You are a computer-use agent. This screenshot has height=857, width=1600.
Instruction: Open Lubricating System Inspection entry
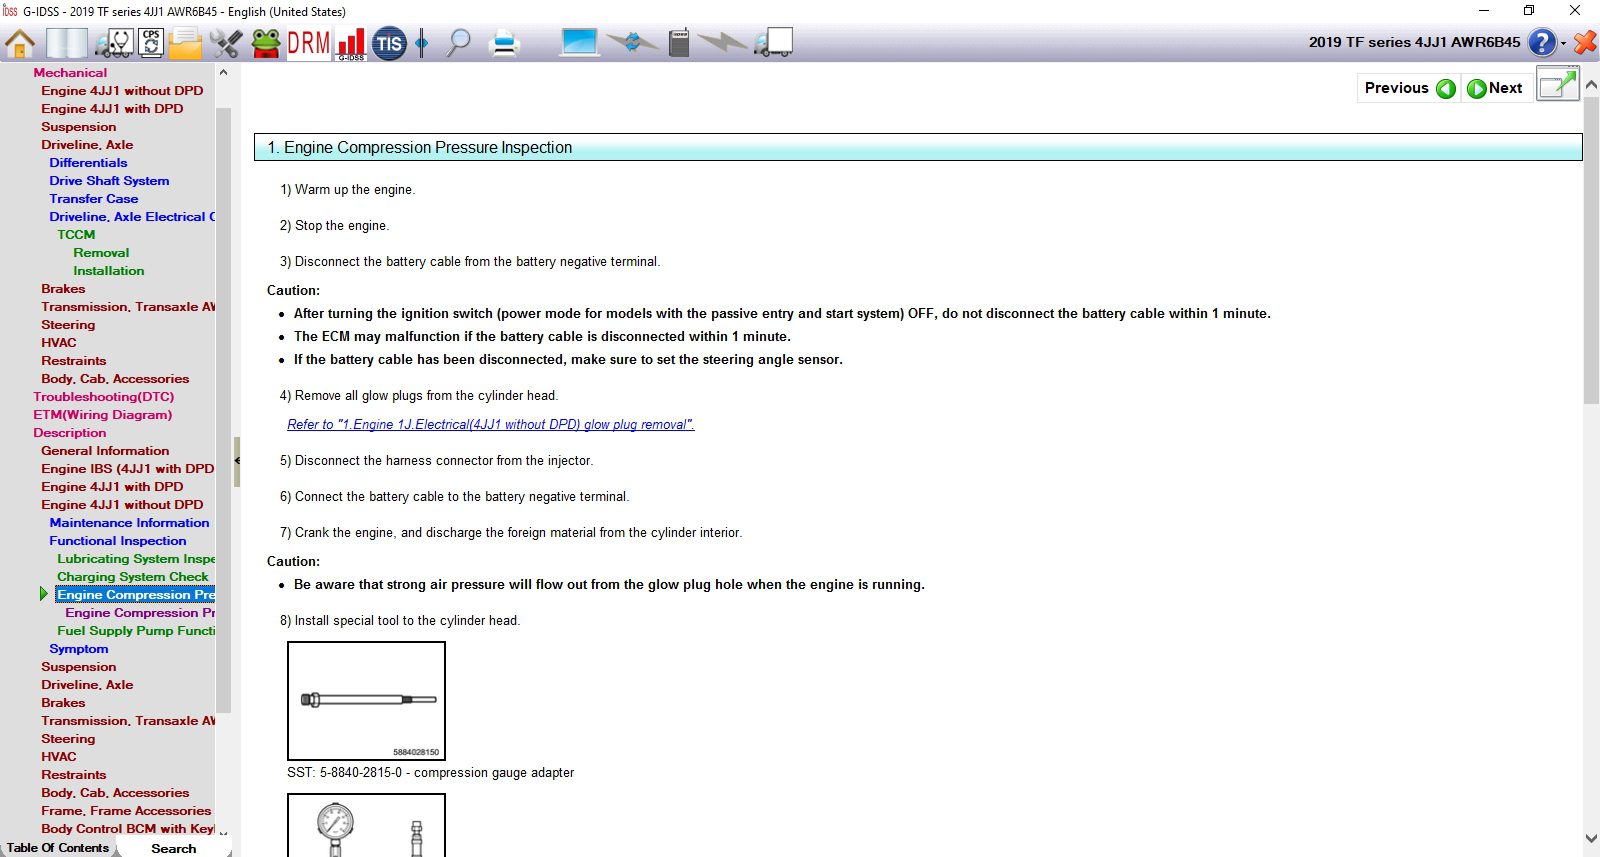pyautogui.click(x=136, y=558)
